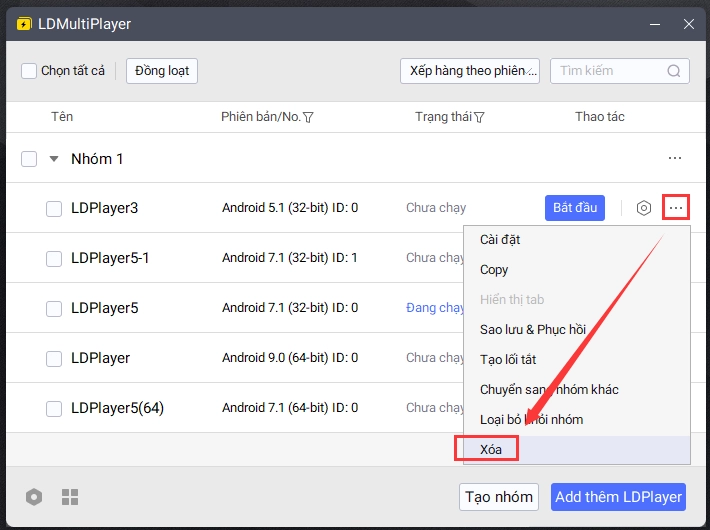Click Android 5.1 (32-bit) ID: 0 text
This screenshot has height=530, width=710.
[290, 207]
